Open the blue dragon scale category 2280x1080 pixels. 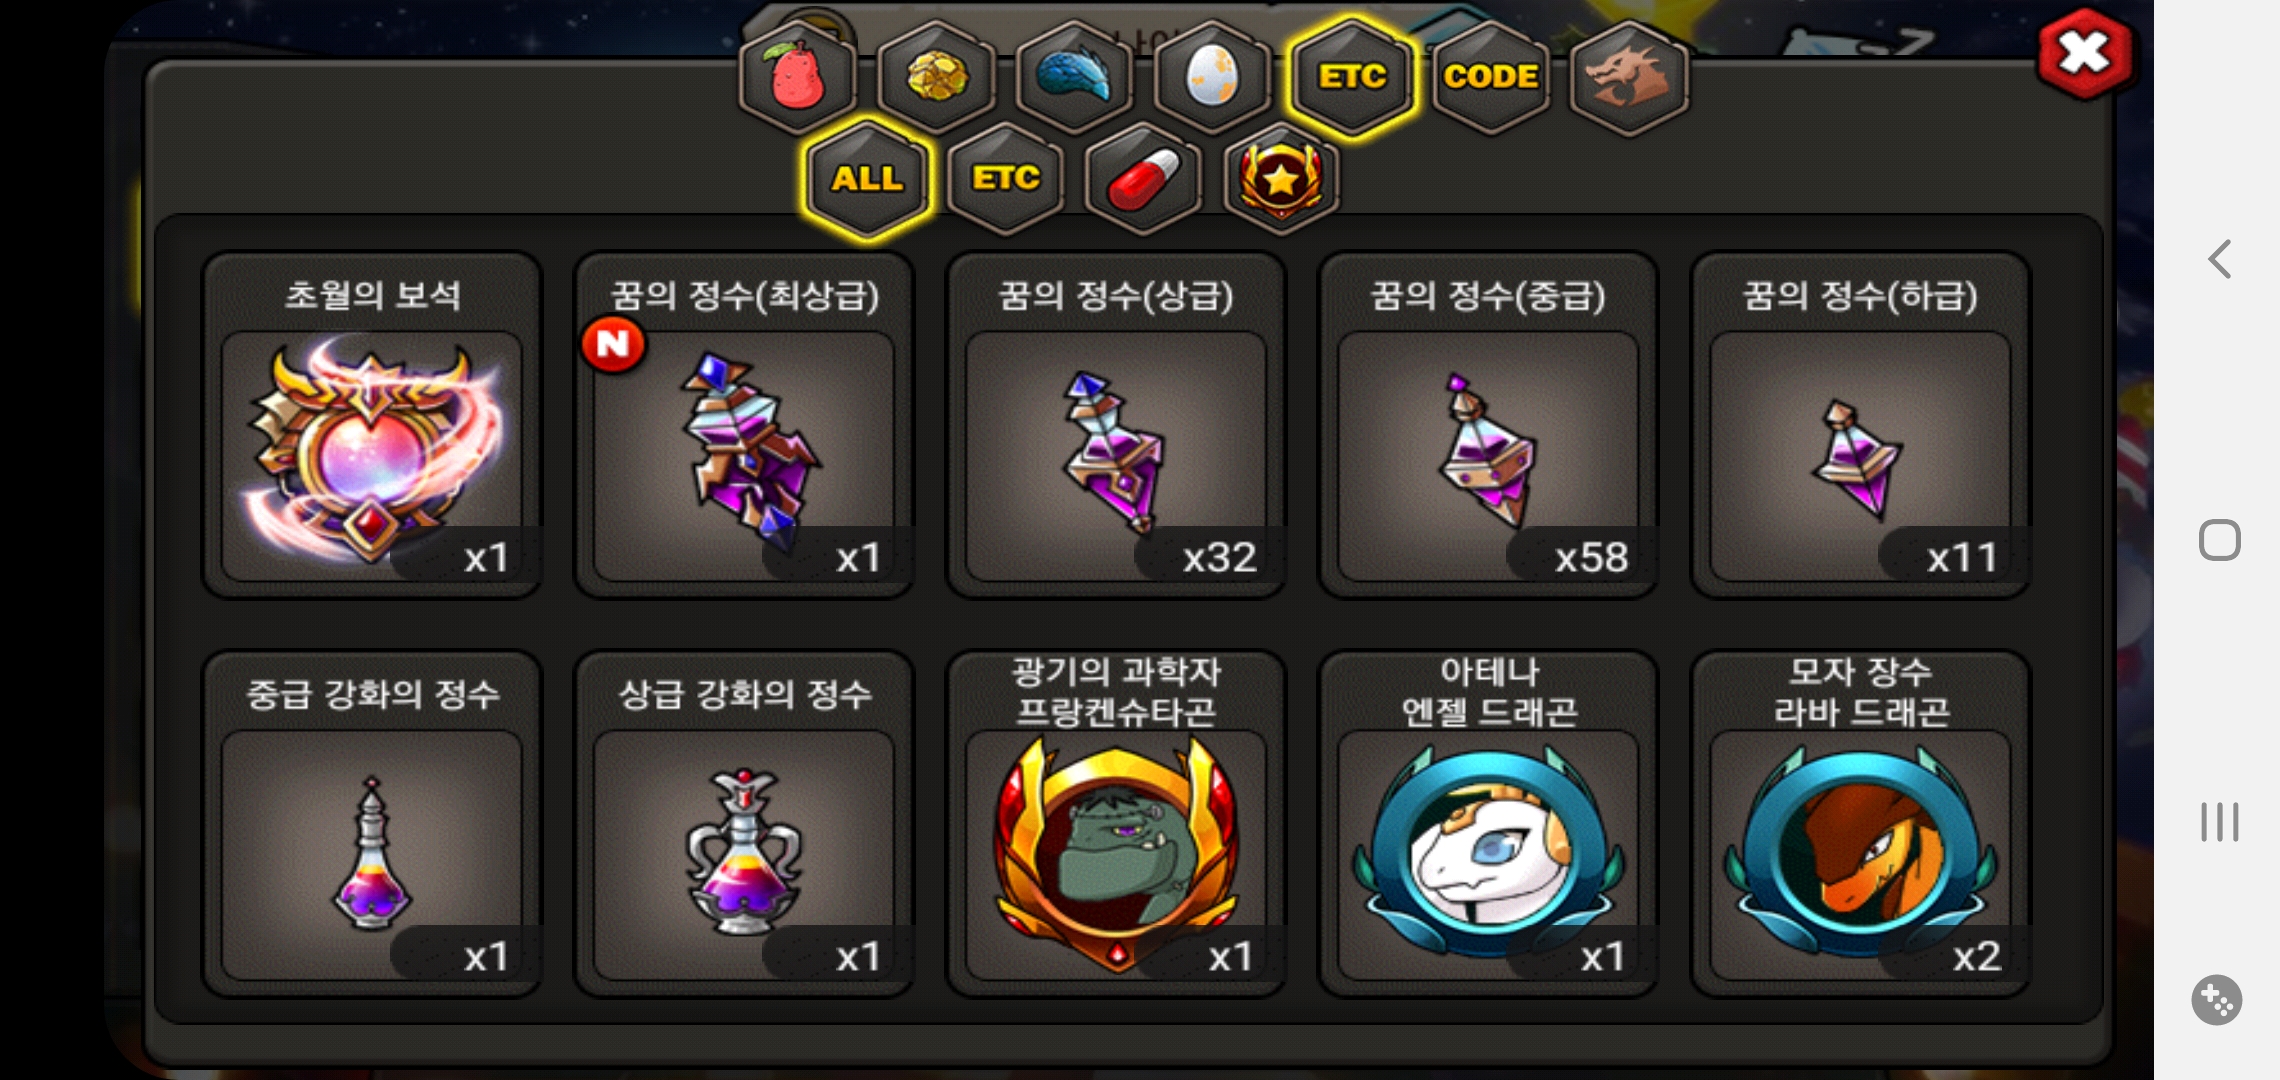1074,78
